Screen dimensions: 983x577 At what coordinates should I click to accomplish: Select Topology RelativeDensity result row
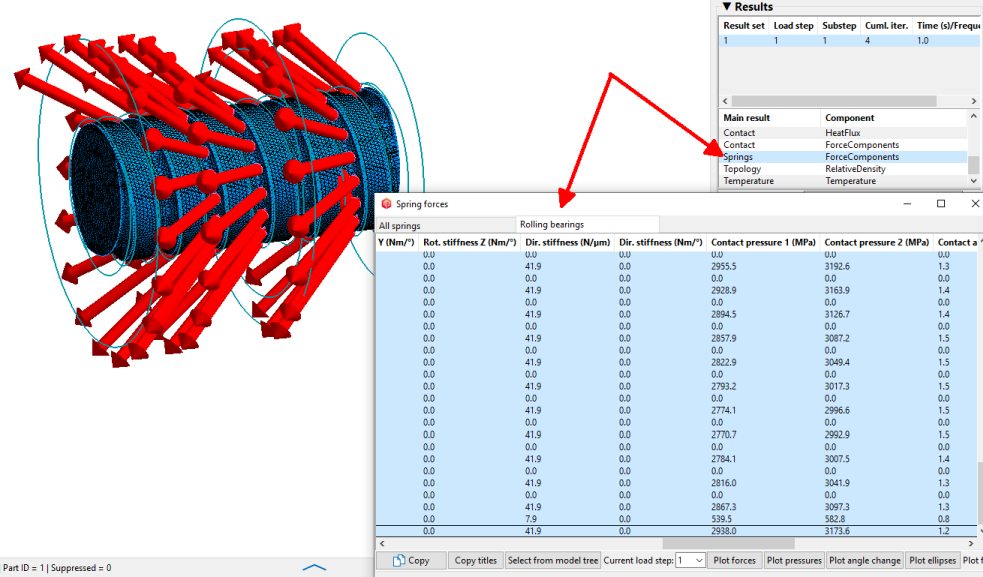coord(844,169)
